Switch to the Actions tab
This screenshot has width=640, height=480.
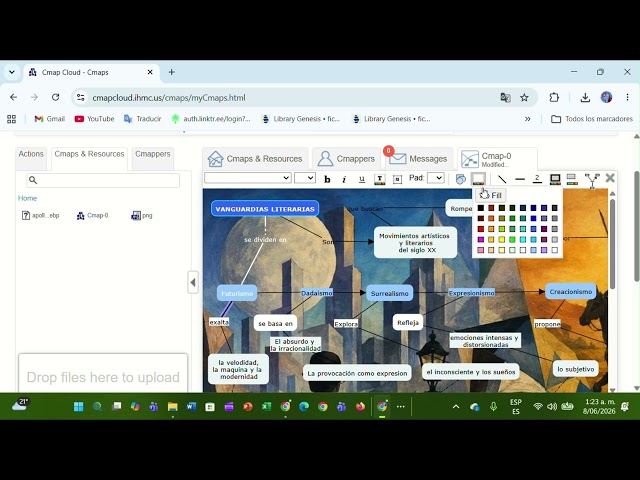click(x=31, y=154)
